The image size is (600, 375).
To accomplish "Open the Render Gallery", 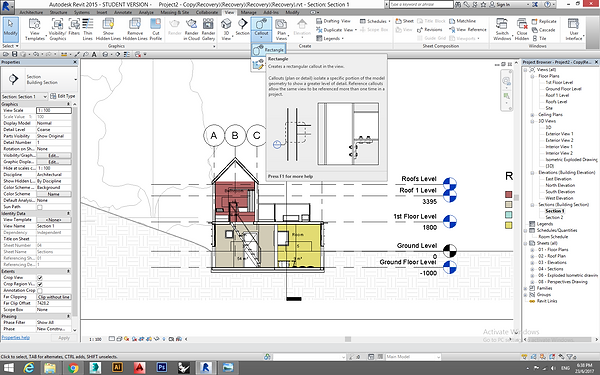I will click(208, 29).
